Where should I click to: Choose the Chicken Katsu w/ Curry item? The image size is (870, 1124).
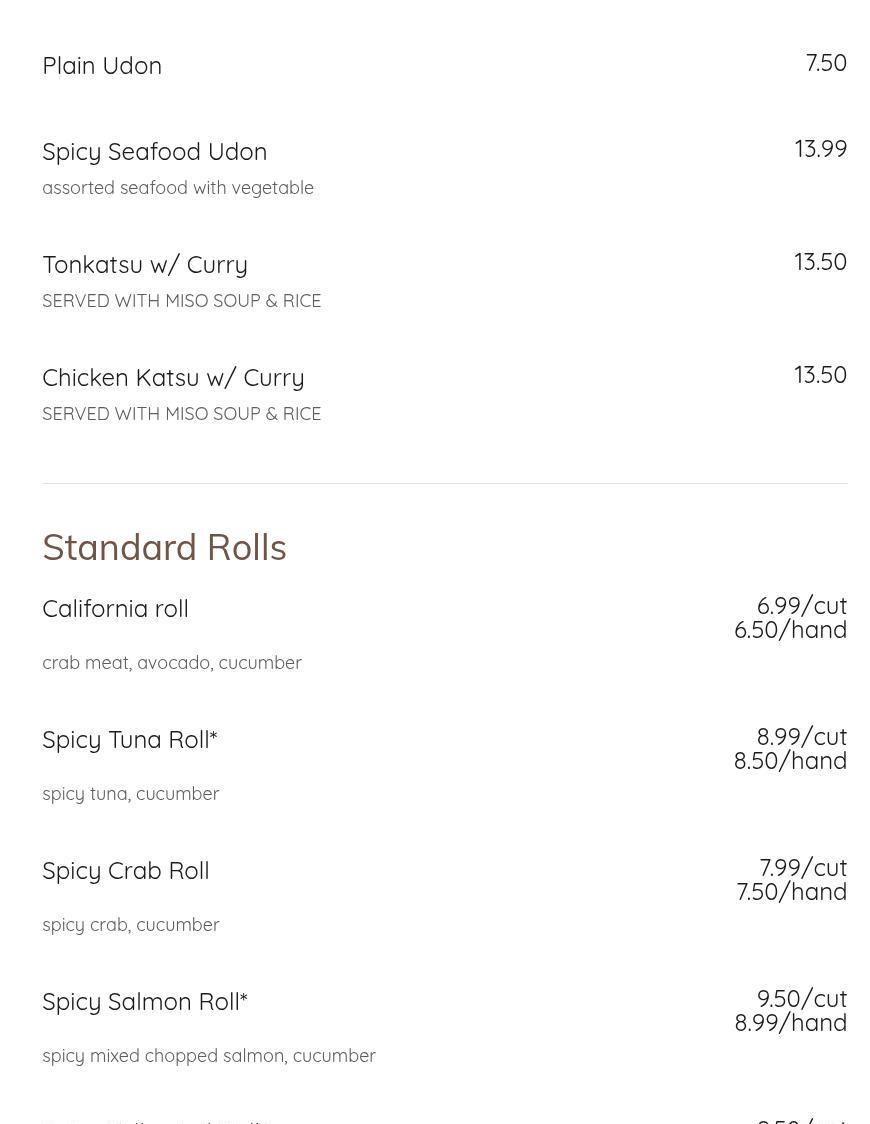click(x=173, y=377)
